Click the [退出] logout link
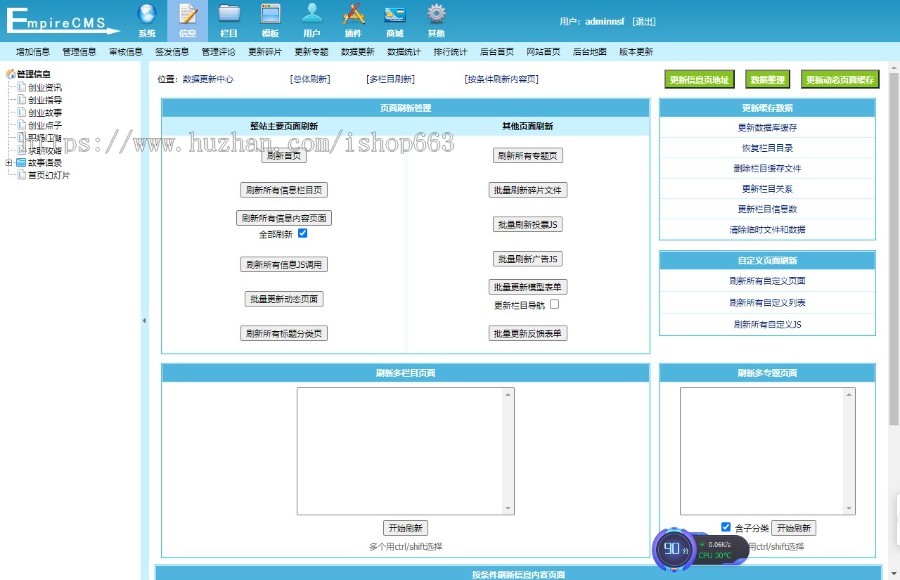 point(643,22)
